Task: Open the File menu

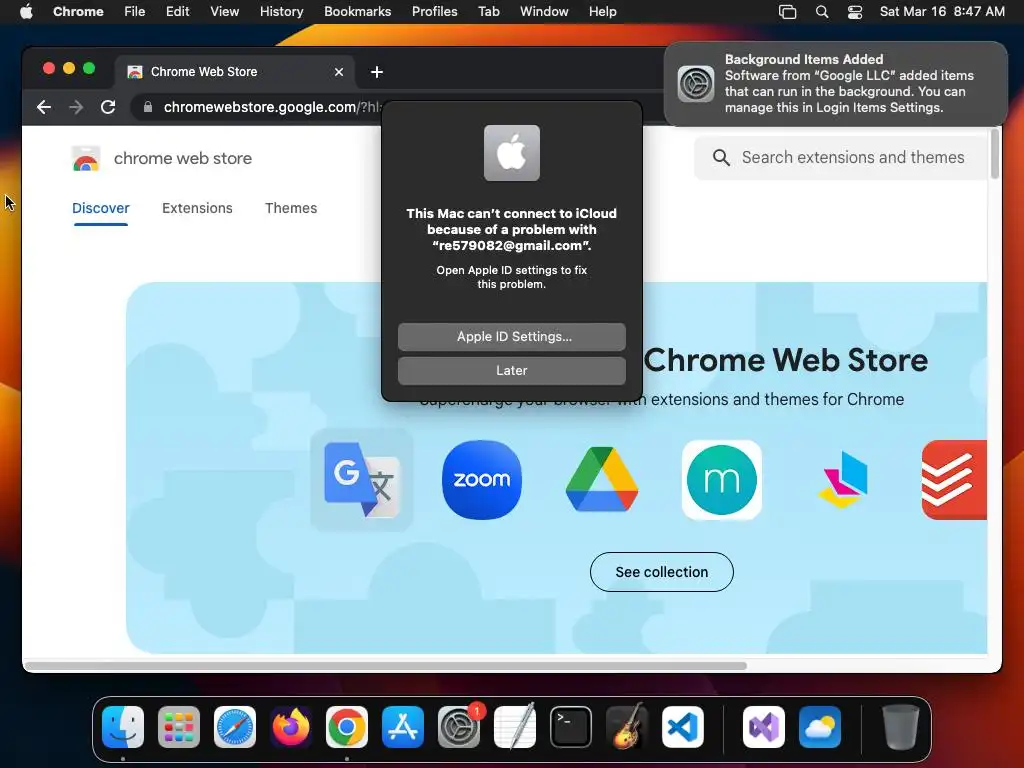Action: point(135,11)
